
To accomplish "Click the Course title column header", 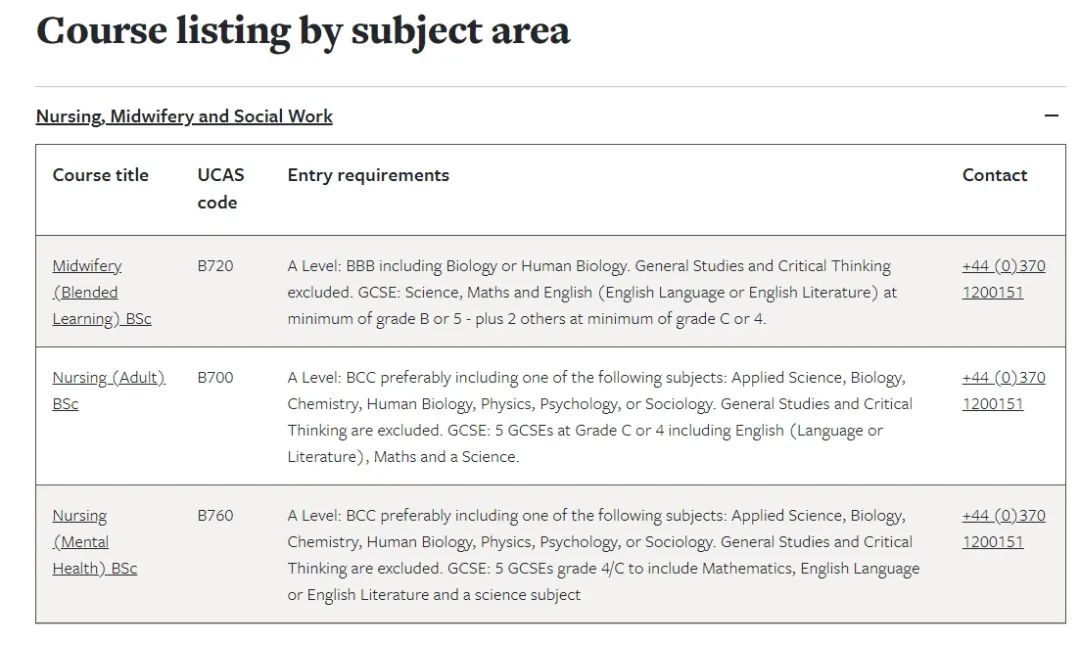I will pos(101,175).
